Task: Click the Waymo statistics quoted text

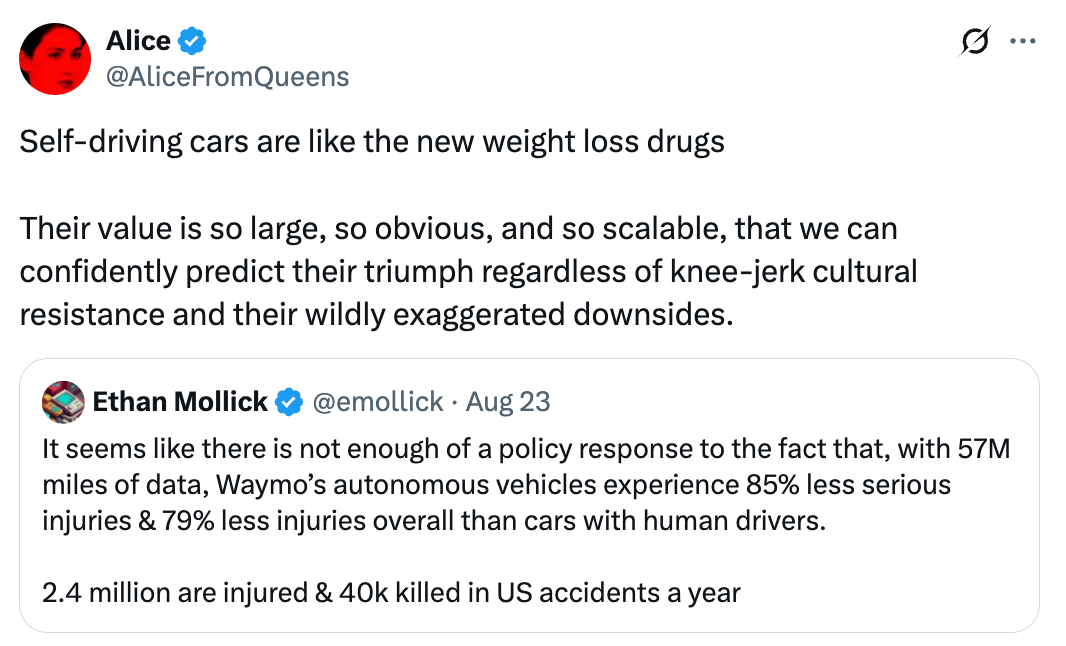Action: tap(500, 486)
